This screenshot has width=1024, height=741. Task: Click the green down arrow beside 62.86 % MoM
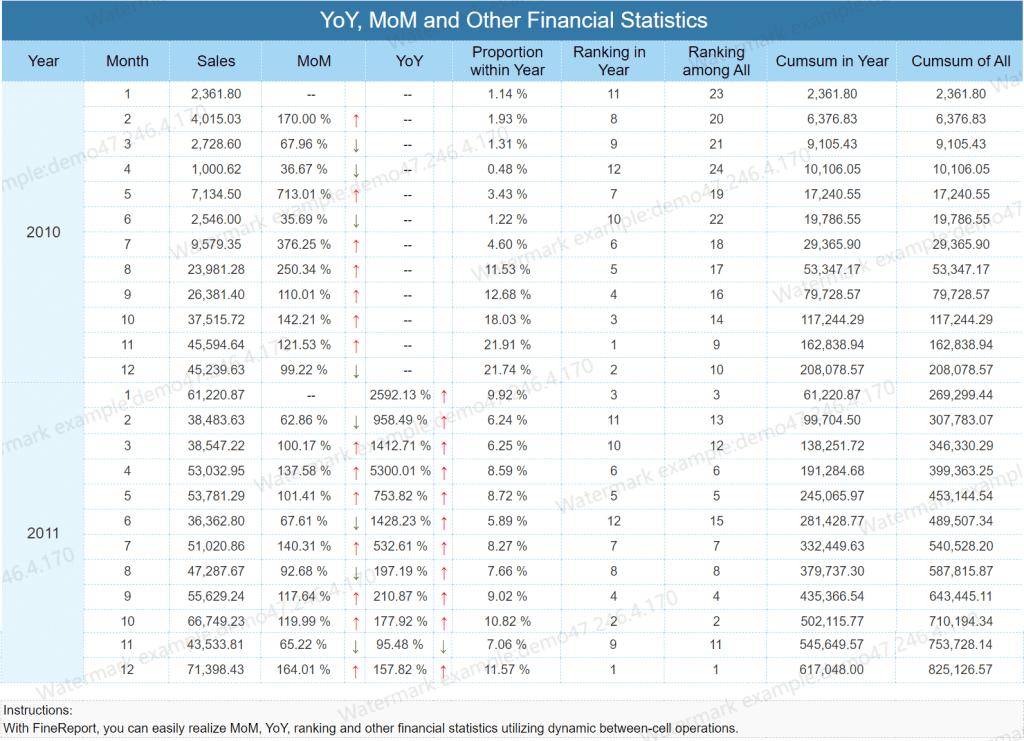click(x=356, y=421)
